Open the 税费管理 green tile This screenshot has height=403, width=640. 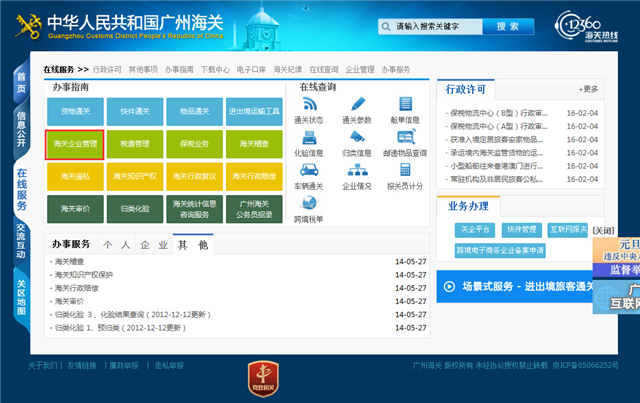tap(135, 144)
